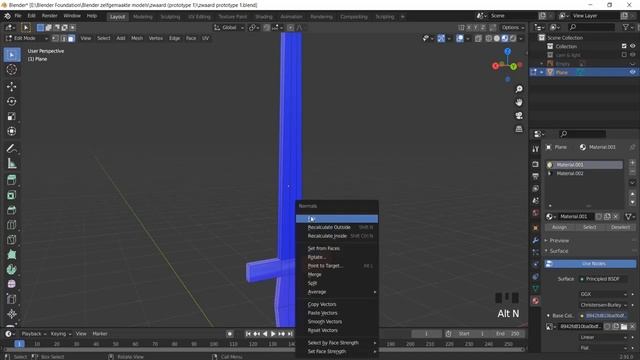Switch to face select mode
Screen dimensions: 640x360
pyautogui.click(x=71, y=38)
